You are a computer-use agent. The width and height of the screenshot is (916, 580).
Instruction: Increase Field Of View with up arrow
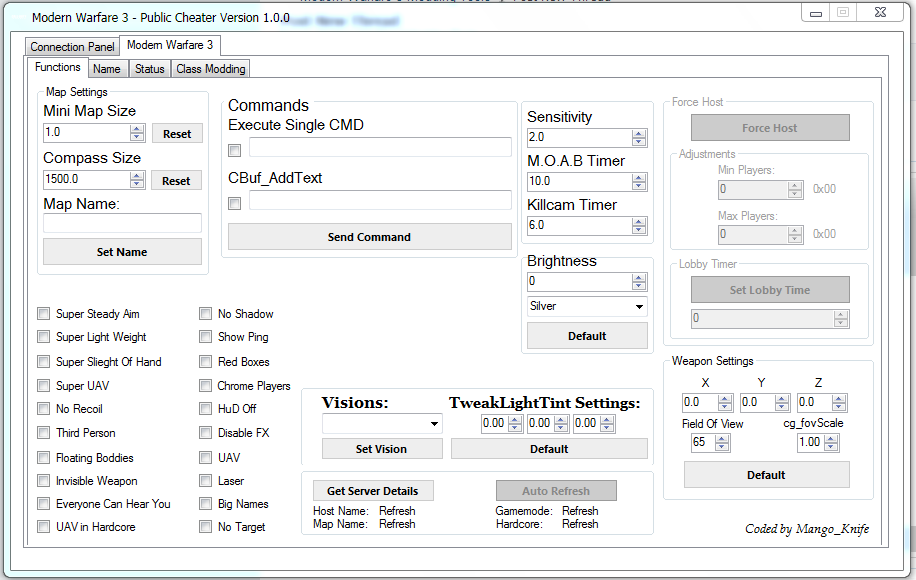click(722, 439)
